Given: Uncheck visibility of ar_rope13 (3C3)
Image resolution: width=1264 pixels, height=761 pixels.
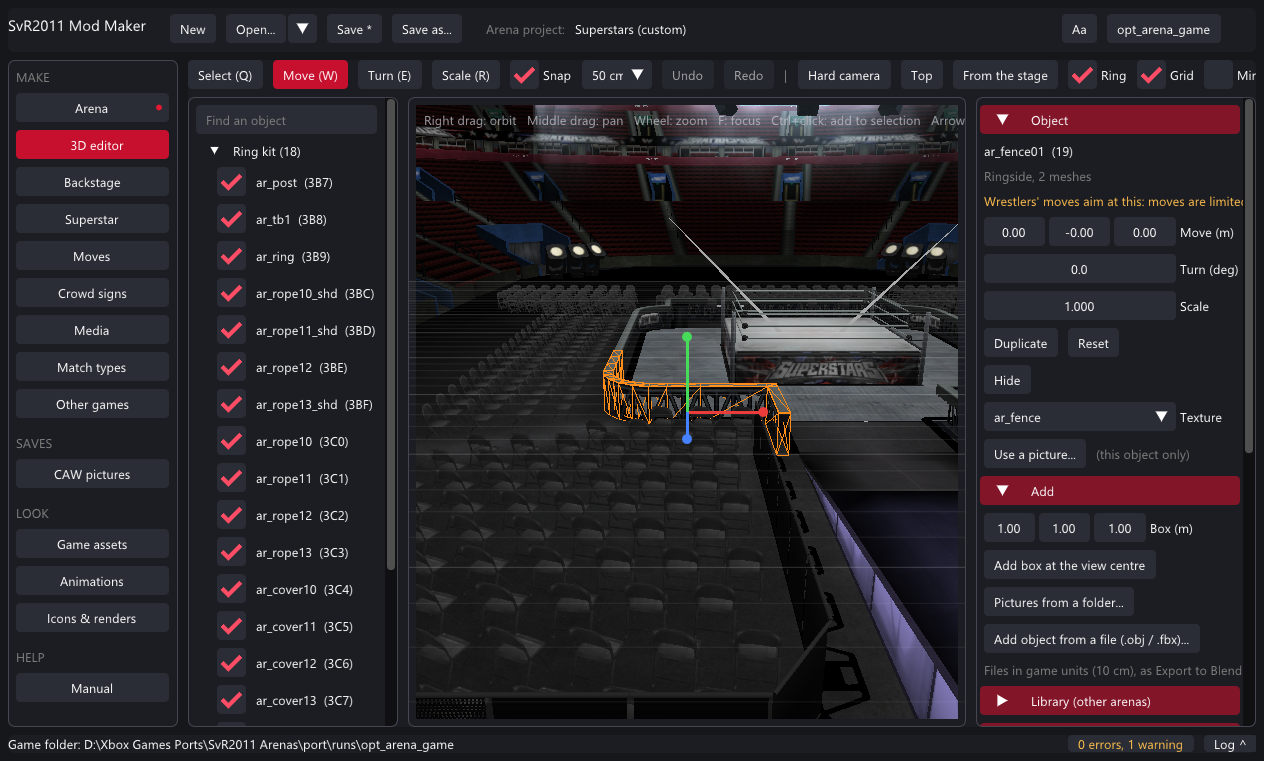Looking at the screenshot, I should pos(231,553).
